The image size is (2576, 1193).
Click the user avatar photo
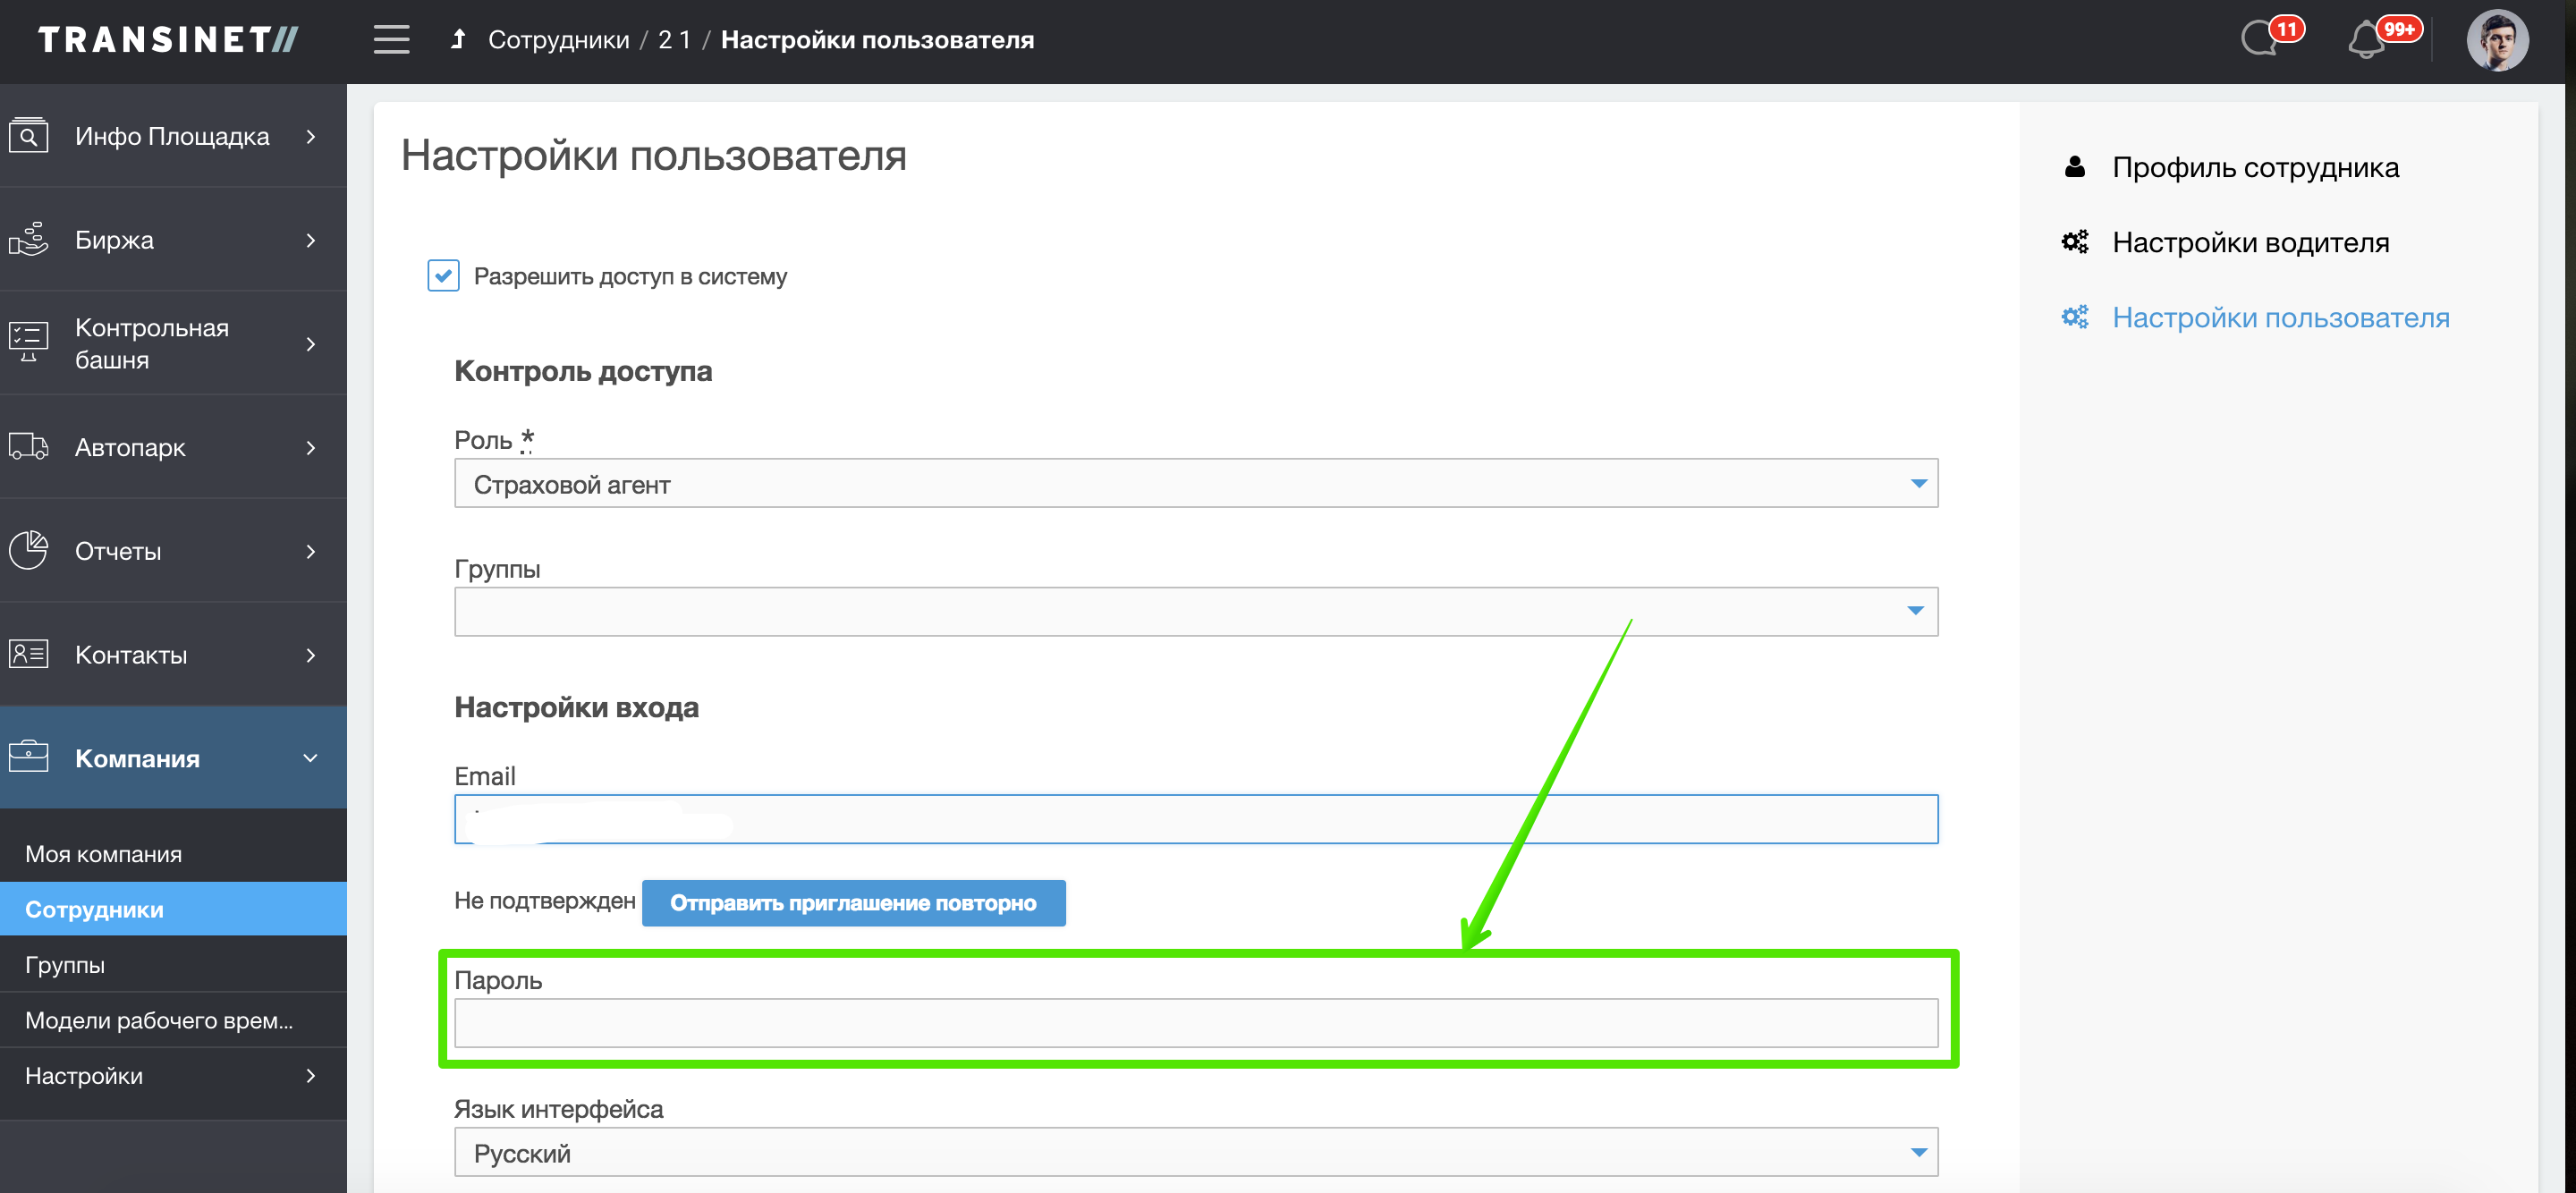tap(2497, 41)
